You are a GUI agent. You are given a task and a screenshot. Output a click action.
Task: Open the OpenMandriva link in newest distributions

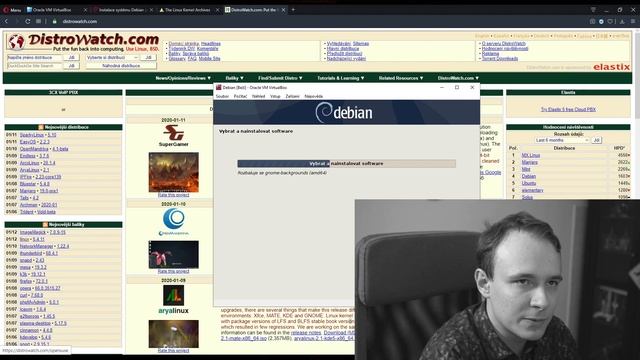(34, 149)
